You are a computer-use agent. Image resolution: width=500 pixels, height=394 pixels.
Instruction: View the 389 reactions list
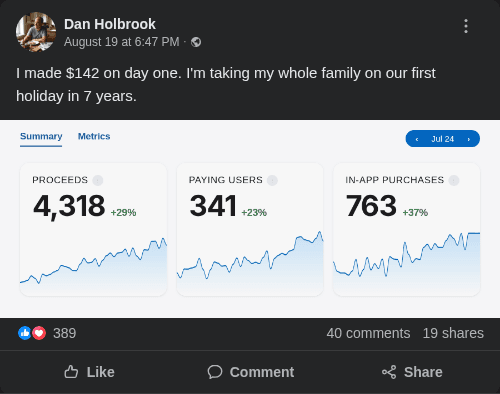(x=65, y=333)
